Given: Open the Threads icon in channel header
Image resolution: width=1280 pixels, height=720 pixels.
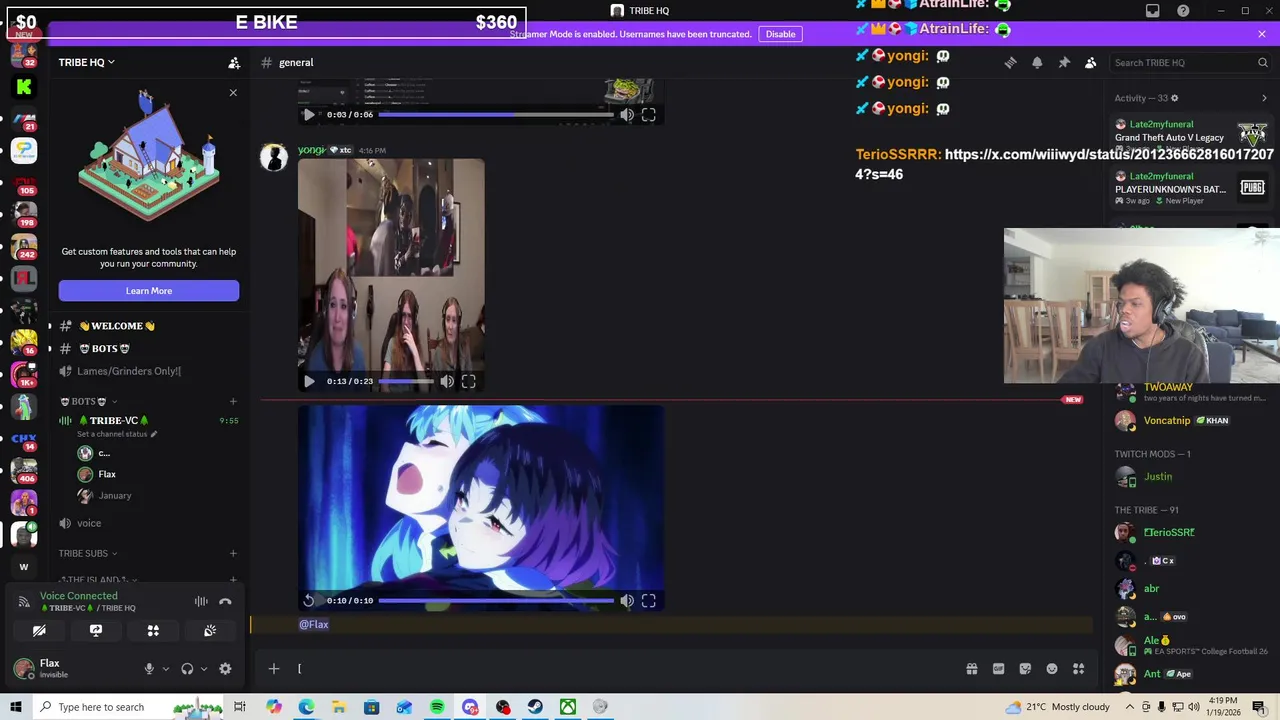Looking at the screenshot, I should point(1010,62).
